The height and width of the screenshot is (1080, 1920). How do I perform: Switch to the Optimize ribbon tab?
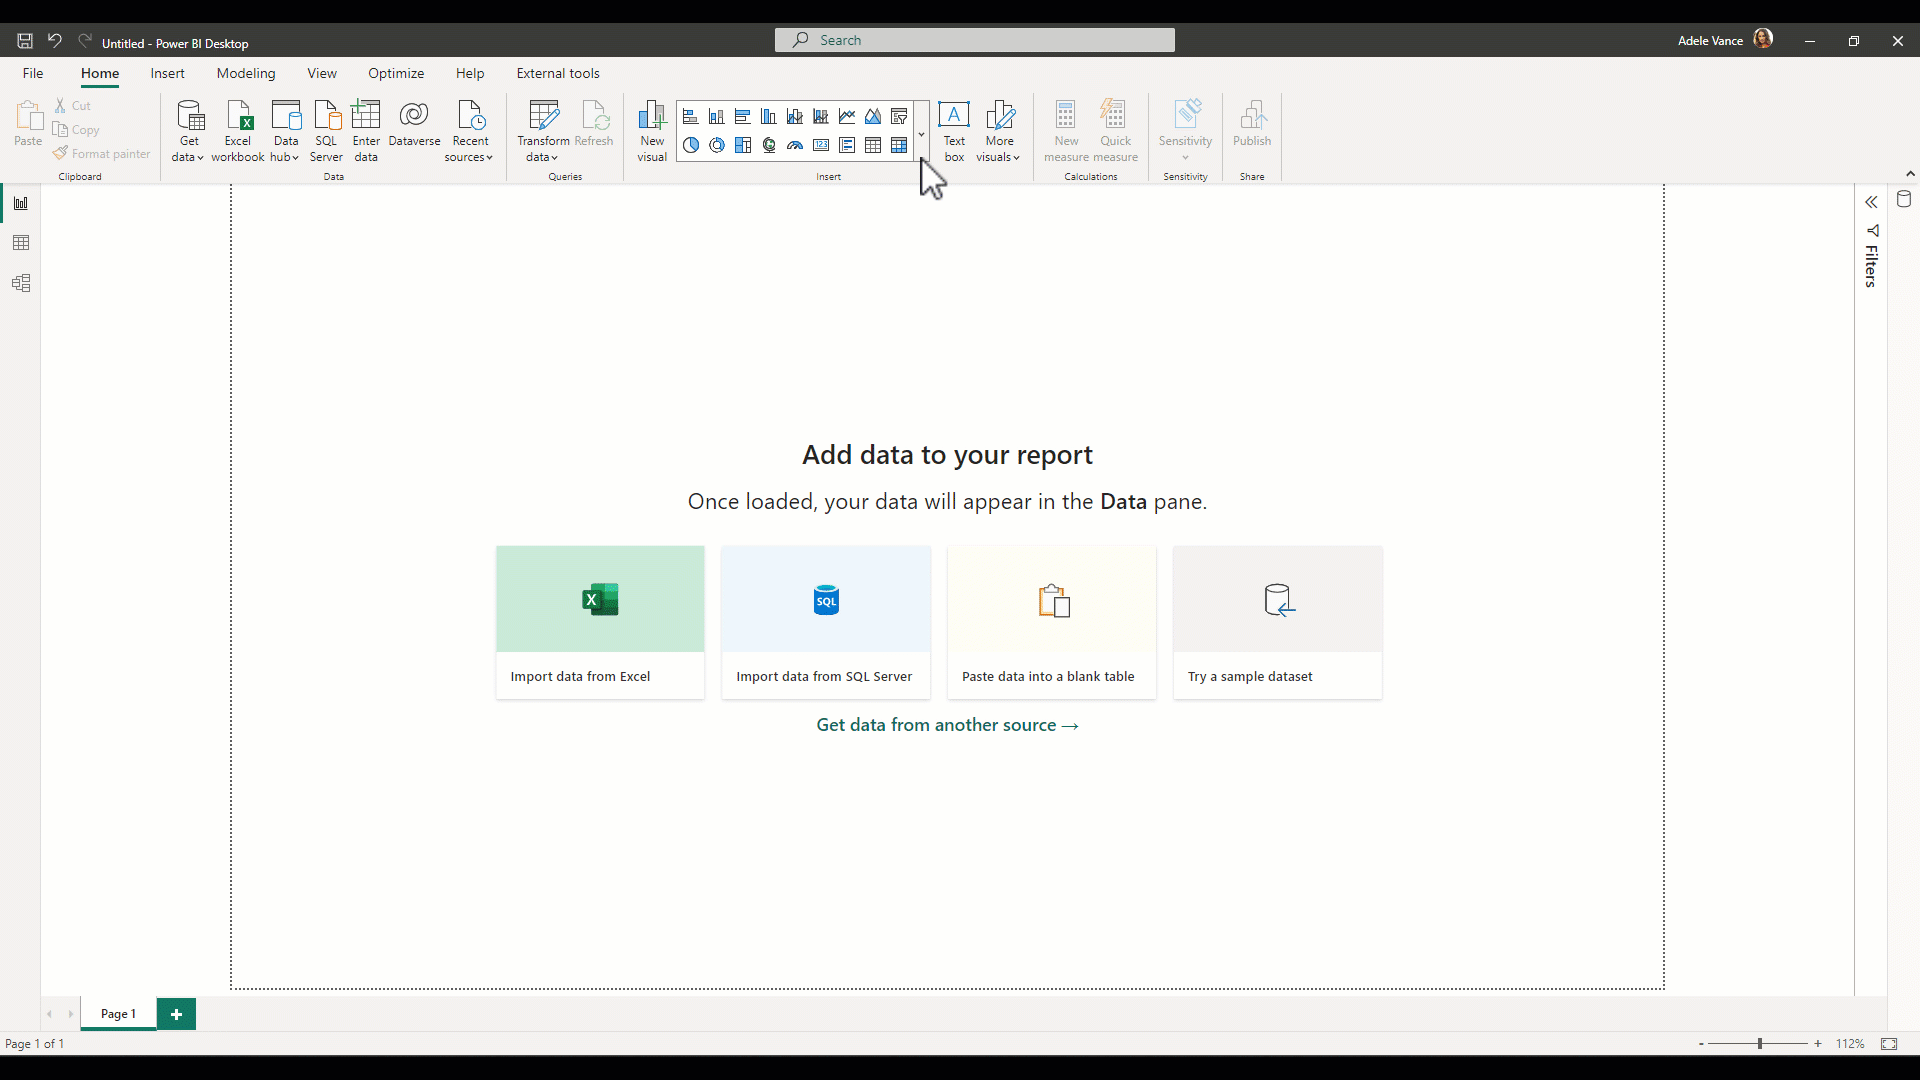(x=396, y=73)
